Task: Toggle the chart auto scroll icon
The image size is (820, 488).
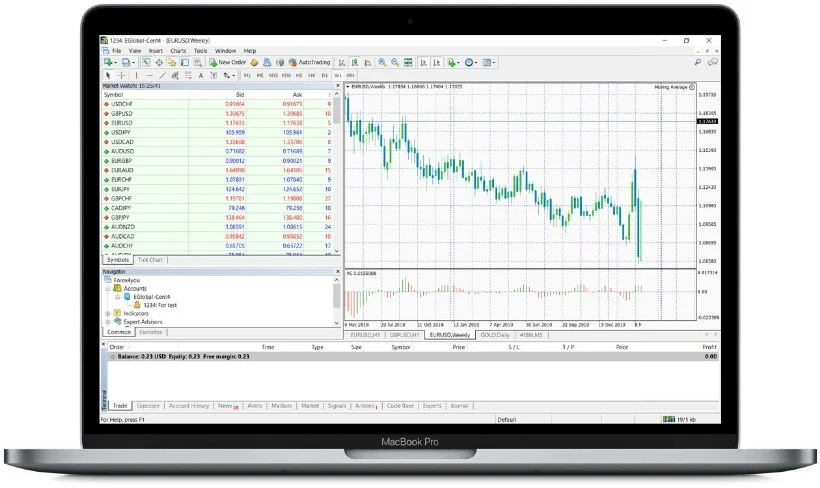Action: (x=424, y=62)
